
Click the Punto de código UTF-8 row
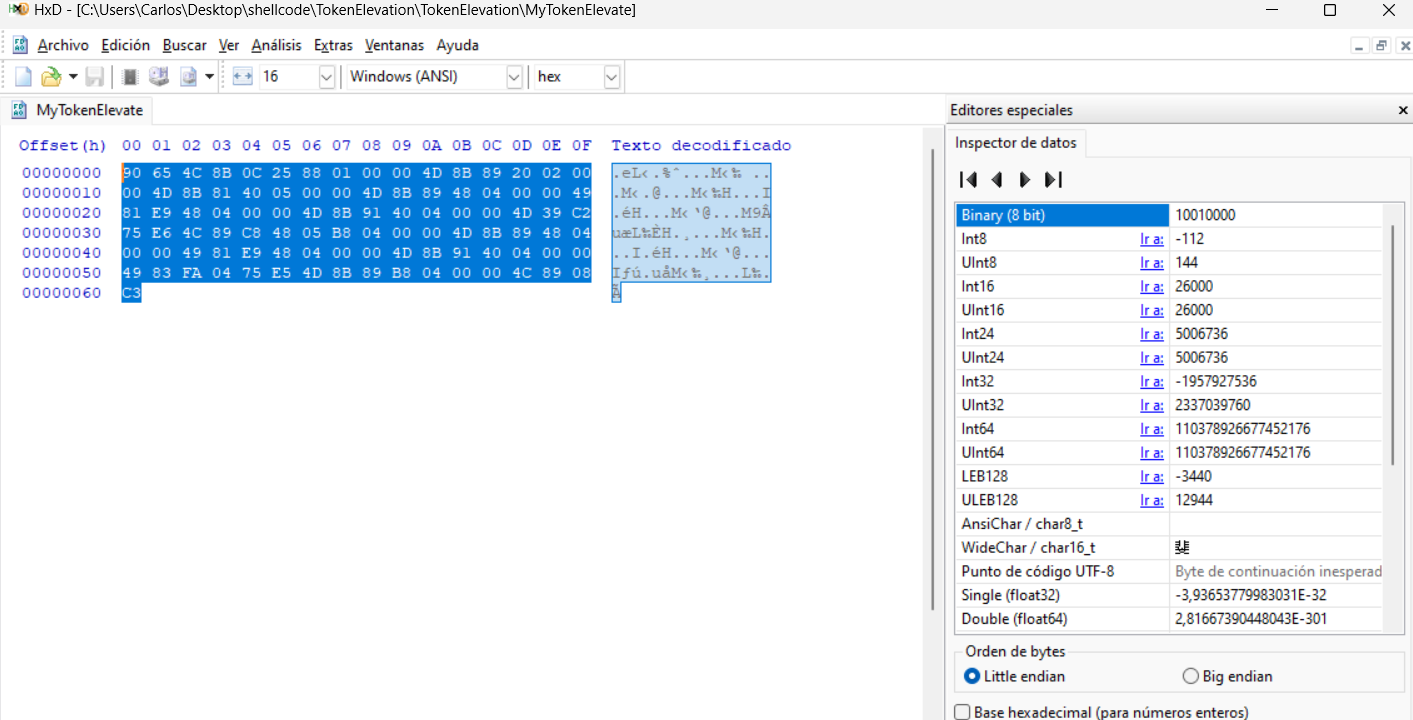[1169, 572]
